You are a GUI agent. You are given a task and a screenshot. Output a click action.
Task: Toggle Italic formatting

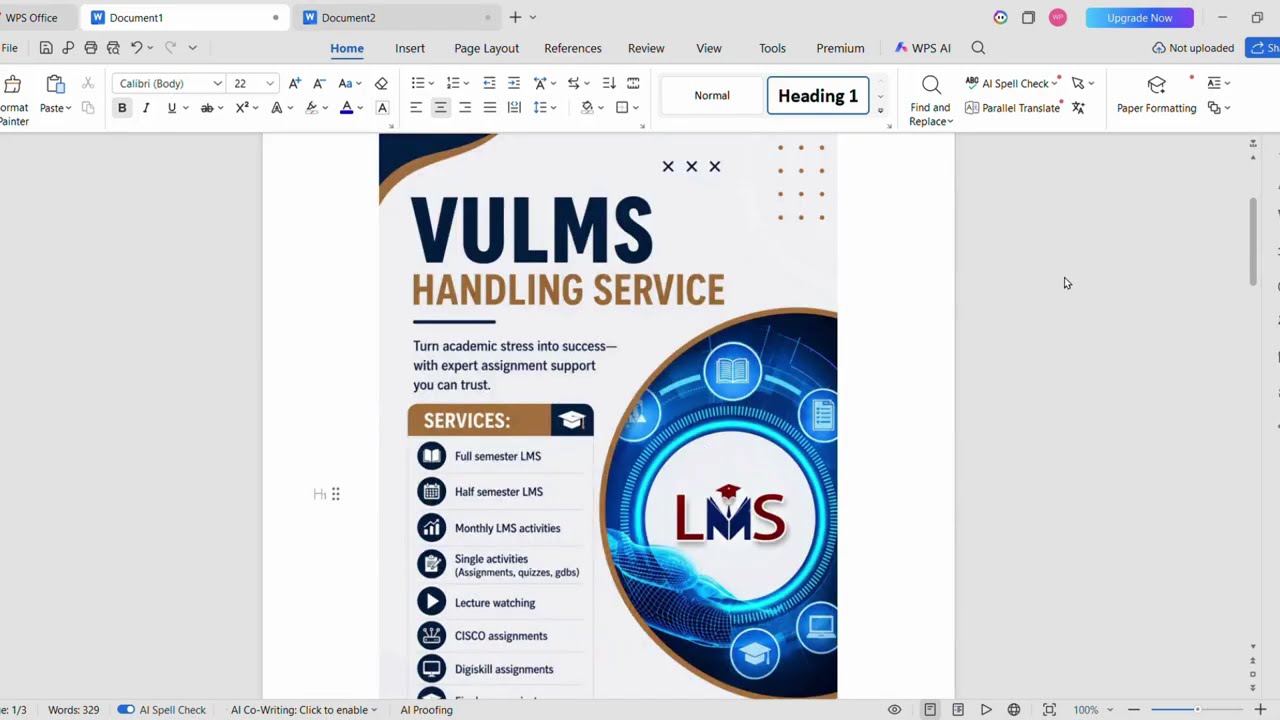[x=146, y=108]
